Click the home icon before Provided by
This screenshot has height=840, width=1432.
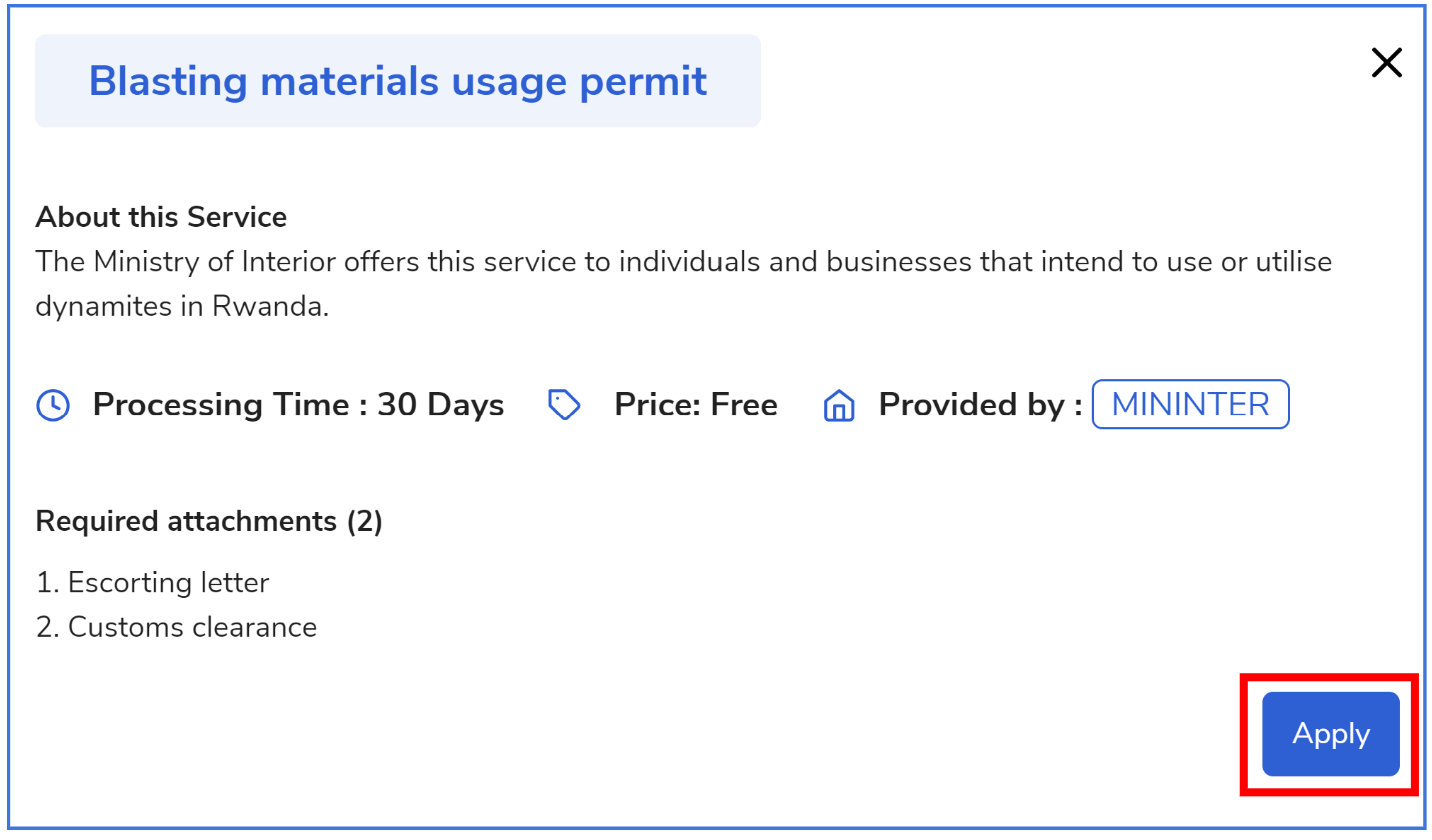[x=838, y=405]
